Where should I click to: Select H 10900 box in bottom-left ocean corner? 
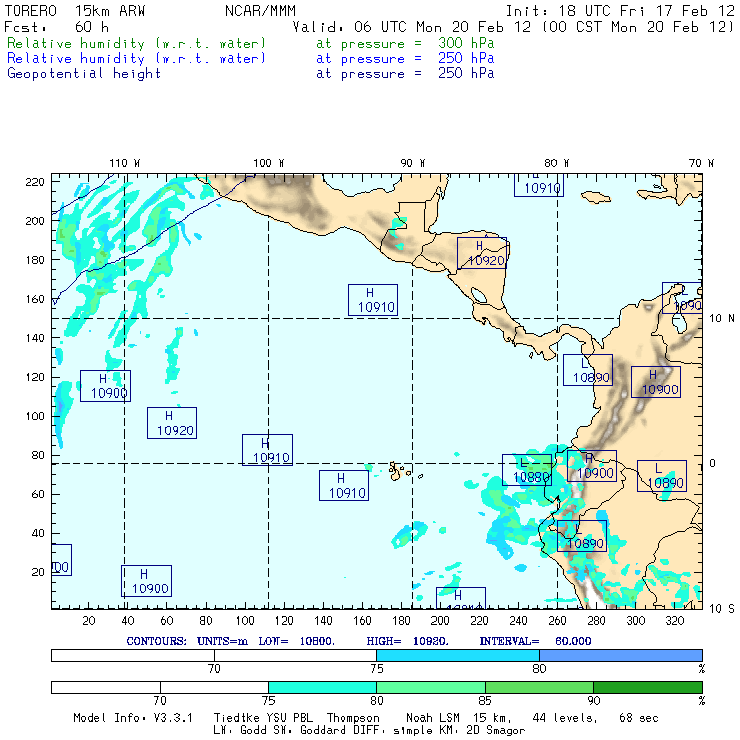146,581
